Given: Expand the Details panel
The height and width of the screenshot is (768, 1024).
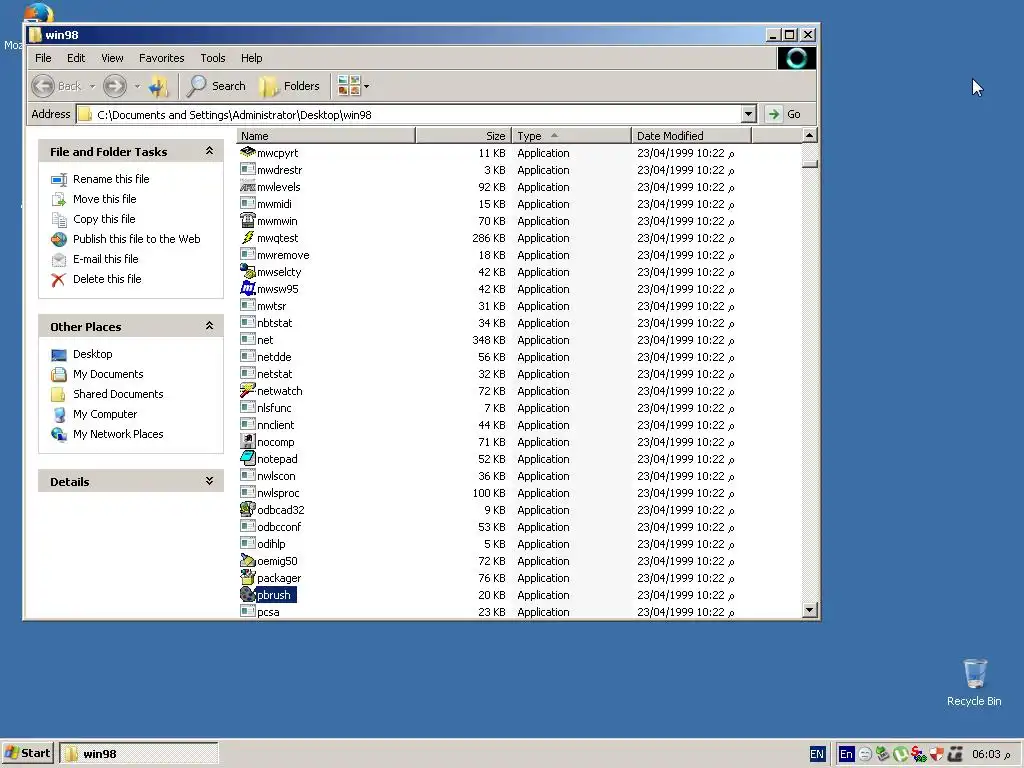Looking at the screenshot, I should 209,481.
